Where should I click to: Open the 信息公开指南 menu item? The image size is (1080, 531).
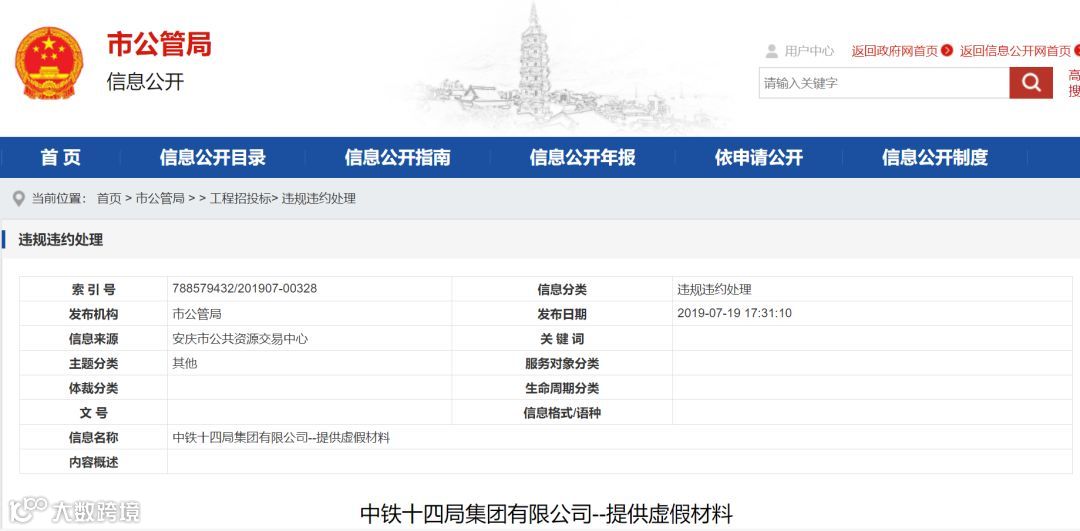[x=397, y=158]
